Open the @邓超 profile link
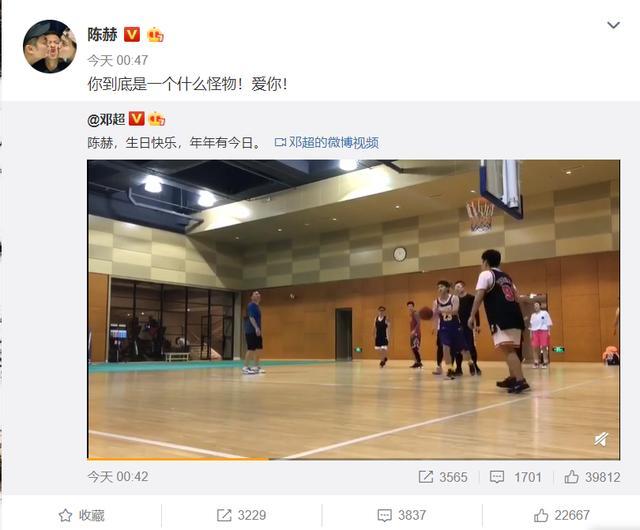The image size is (640, 530). click(x=106, y=119)
